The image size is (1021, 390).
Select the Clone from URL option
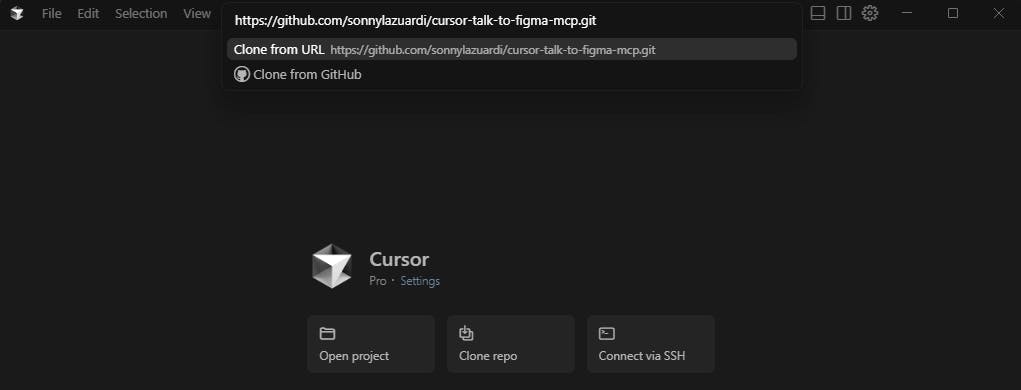point(512,49)
